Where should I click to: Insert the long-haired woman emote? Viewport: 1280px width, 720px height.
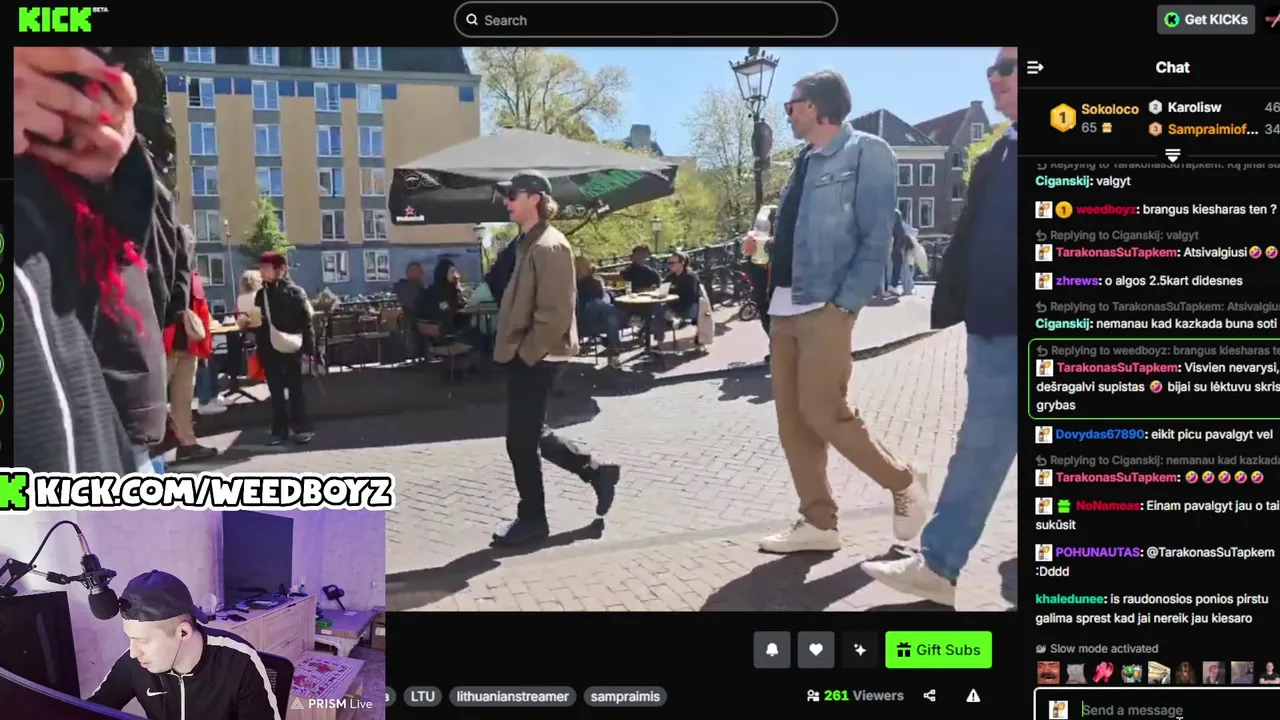(x=1186, y=673)
